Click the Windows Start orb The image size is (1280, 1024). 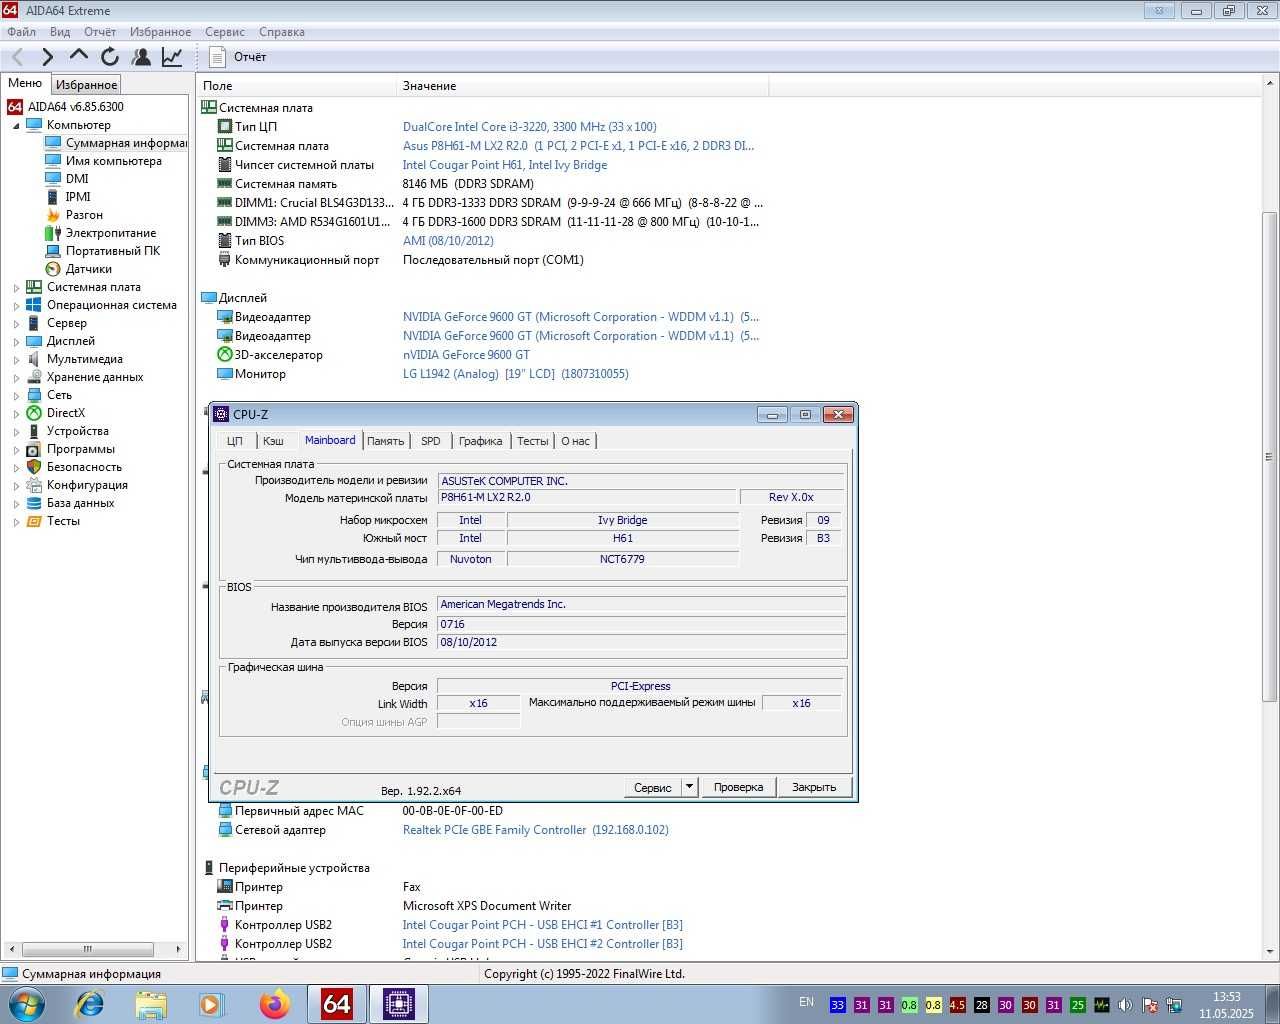(25, 1003)
